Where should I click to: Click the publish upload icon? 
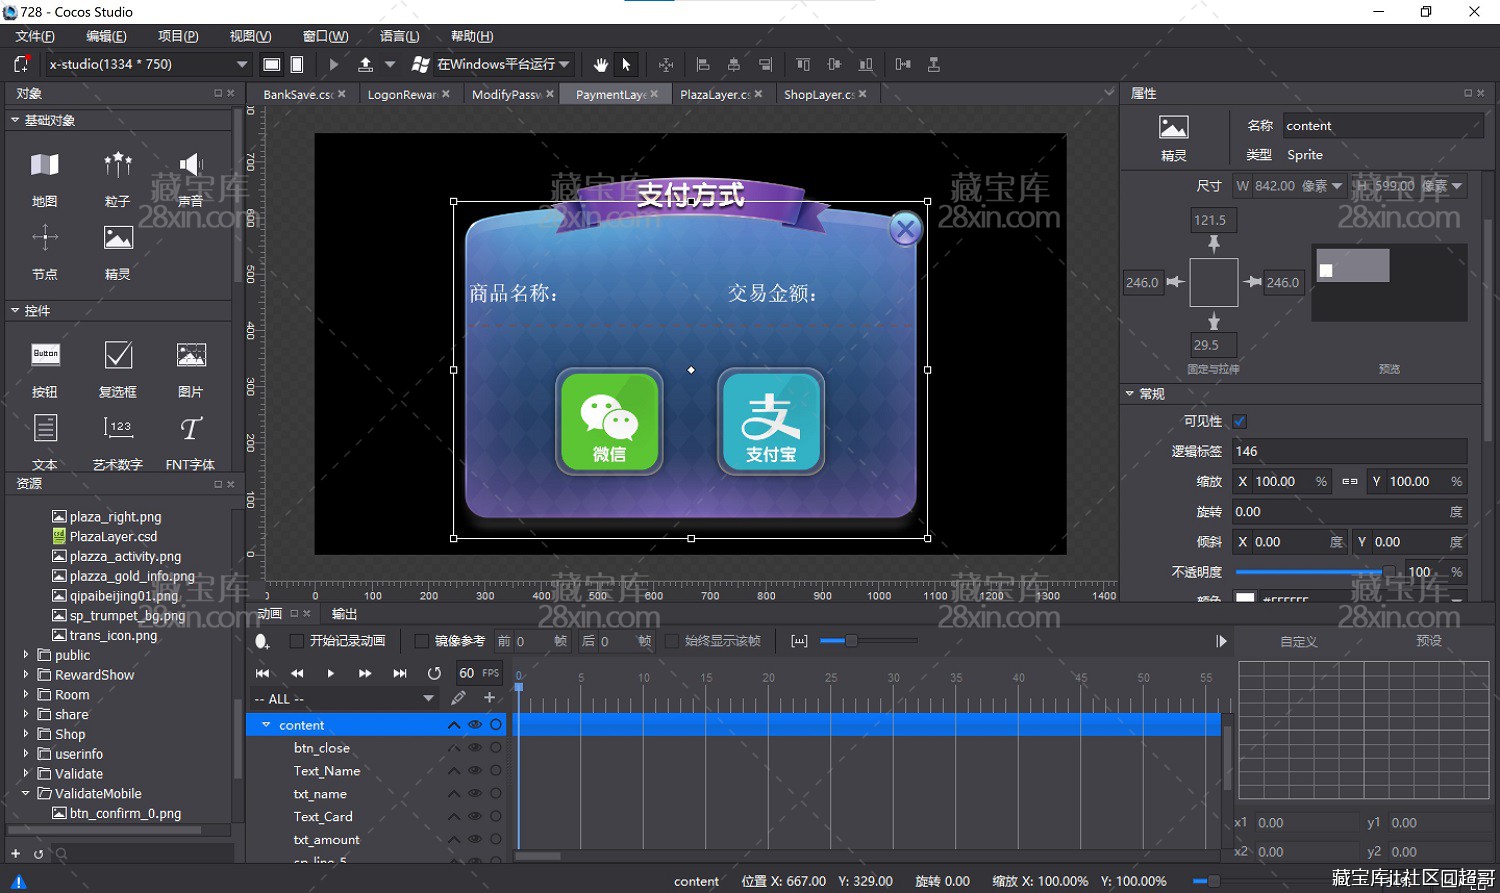366,64
